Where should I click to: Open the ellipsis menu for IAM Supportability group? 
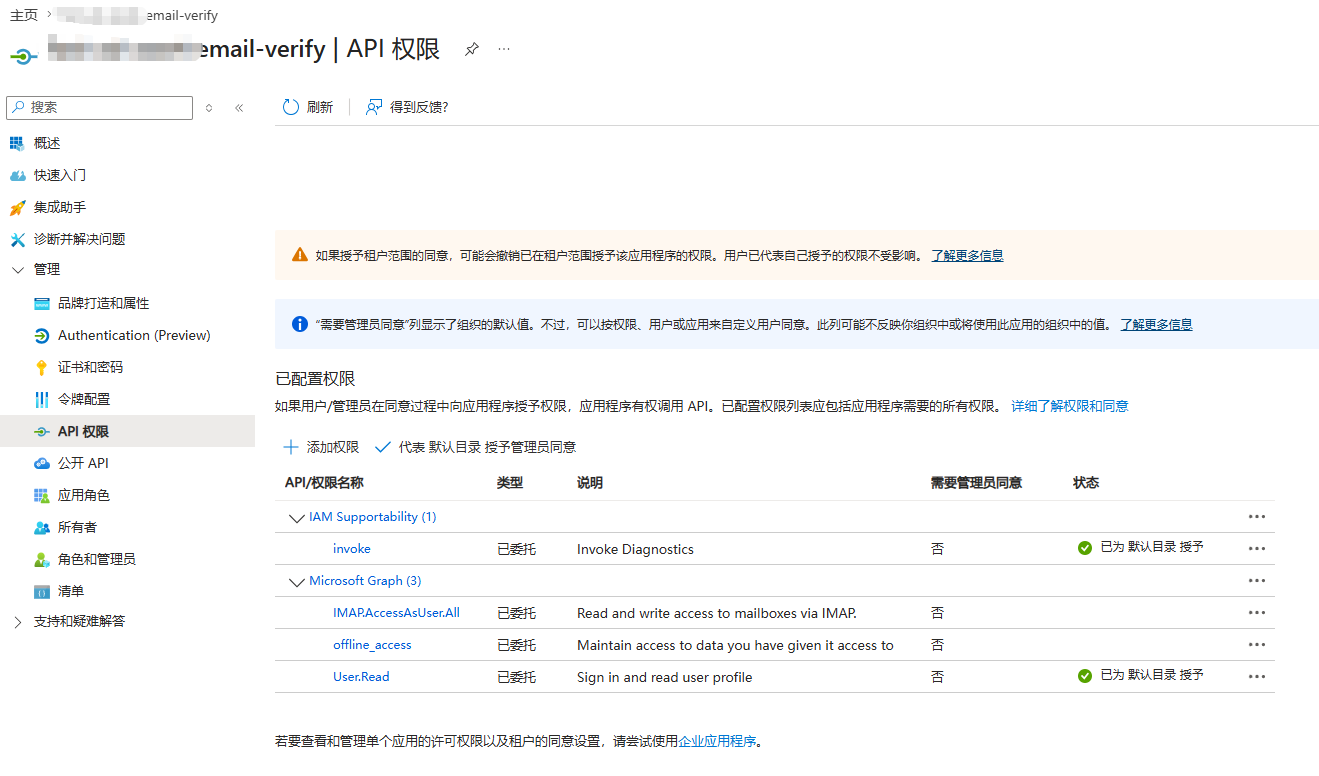coord(1257,517)
